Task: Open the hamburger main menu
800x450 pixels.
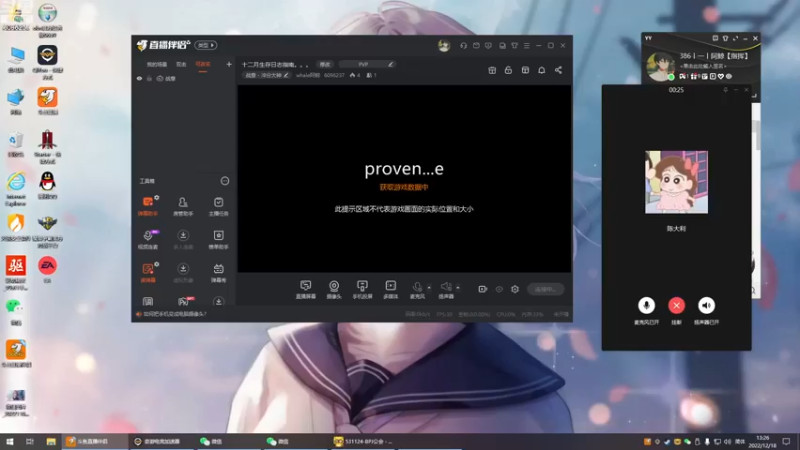Action: pos(527,45)
